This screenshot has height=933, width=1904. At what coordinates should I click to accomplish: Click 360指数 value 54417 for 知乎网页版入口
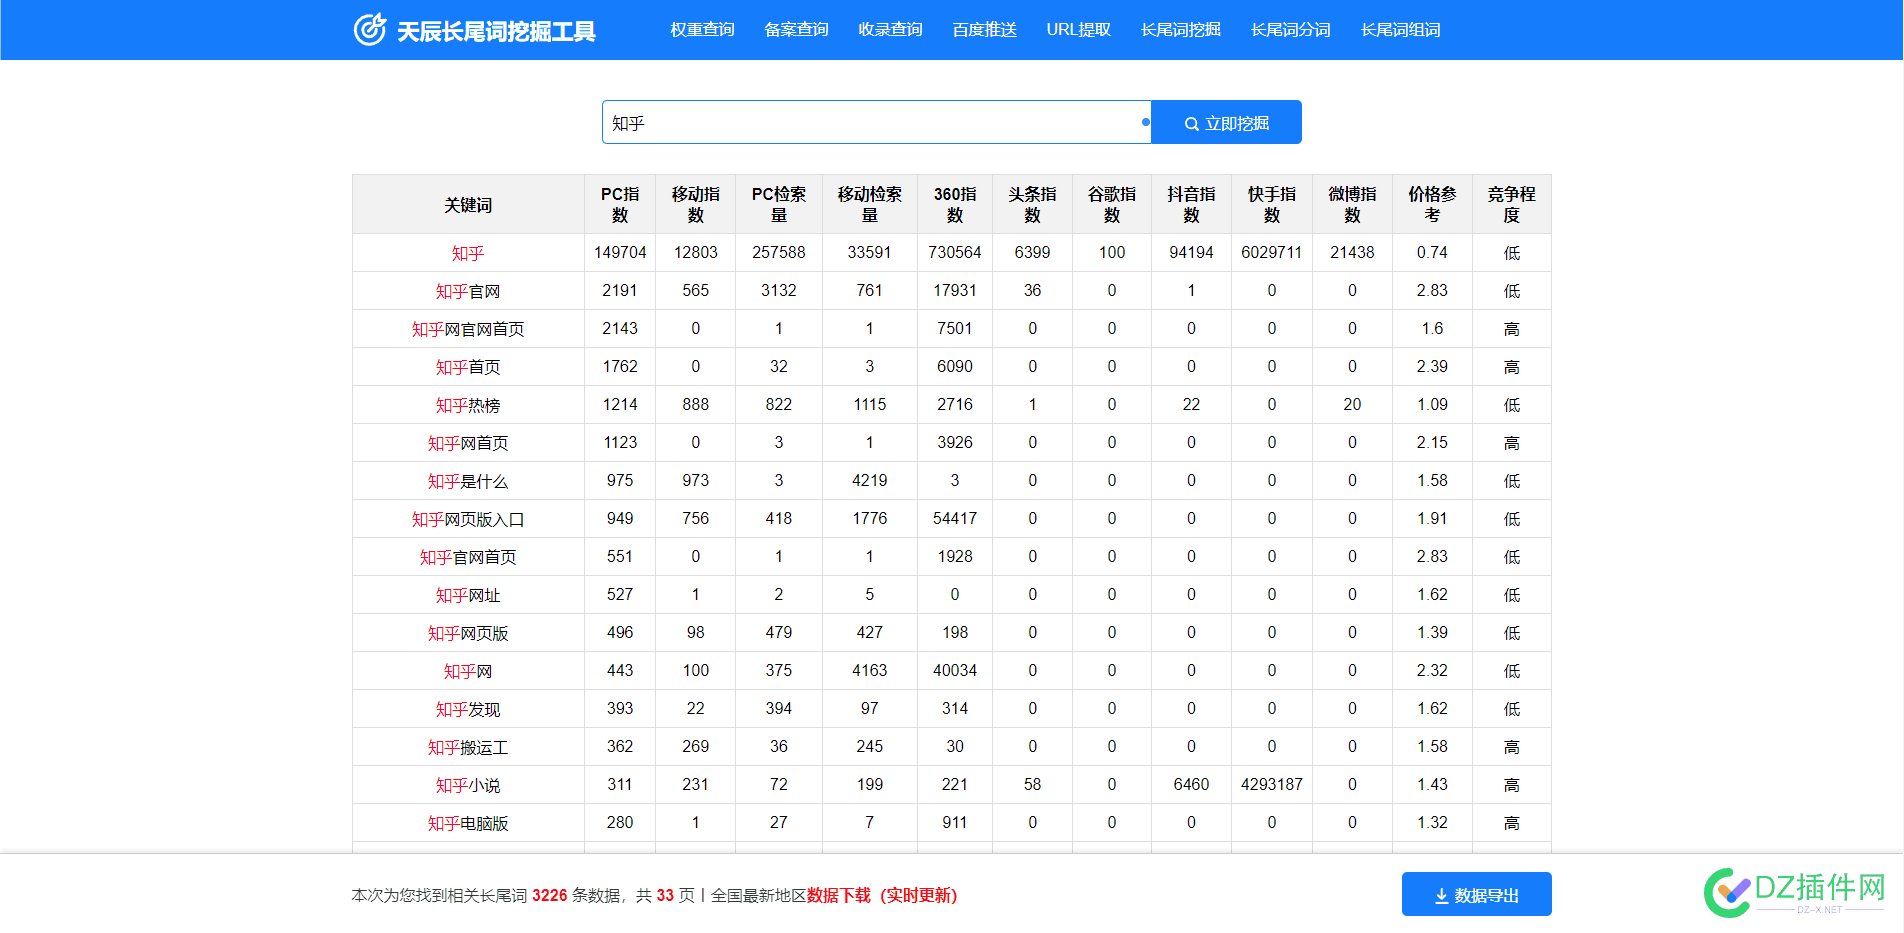coord(955,519)
